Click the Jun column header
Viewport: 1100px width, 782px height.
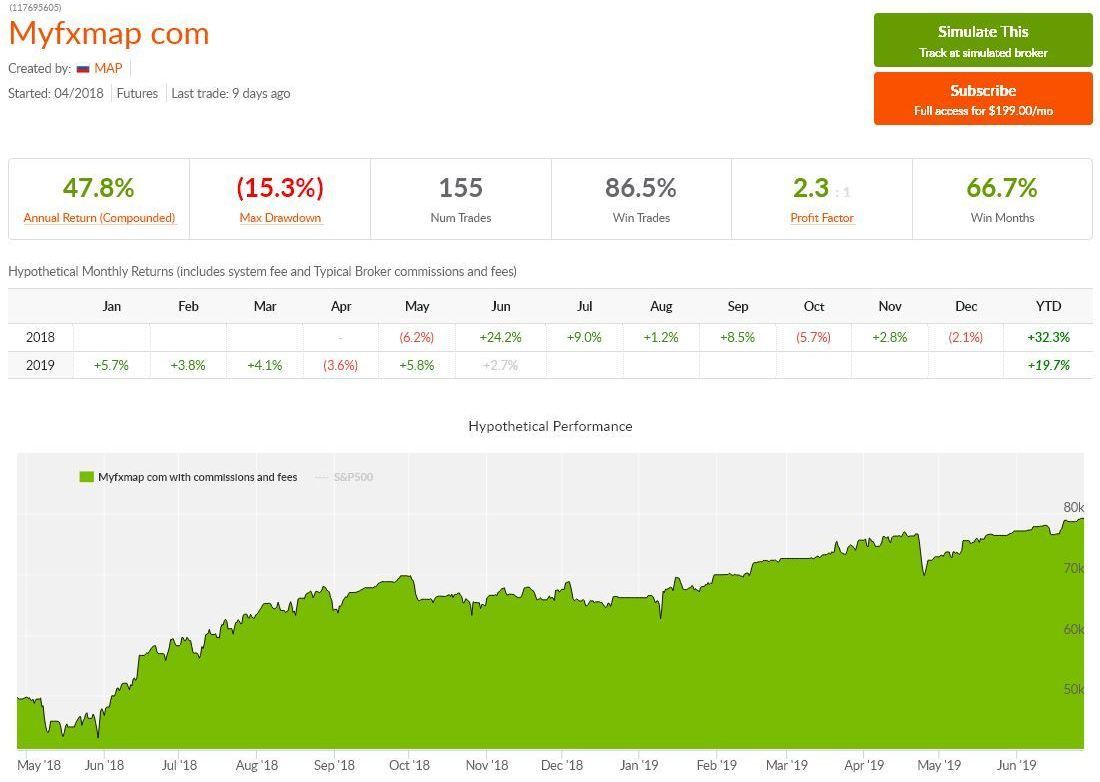(500, 306)
